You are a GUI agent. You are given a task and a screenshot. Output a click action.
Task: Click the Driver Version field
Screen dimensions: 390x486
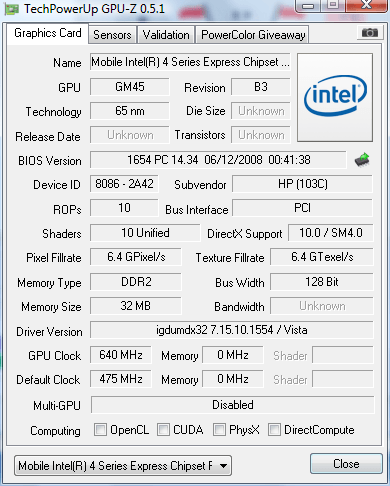click(232, 330)
